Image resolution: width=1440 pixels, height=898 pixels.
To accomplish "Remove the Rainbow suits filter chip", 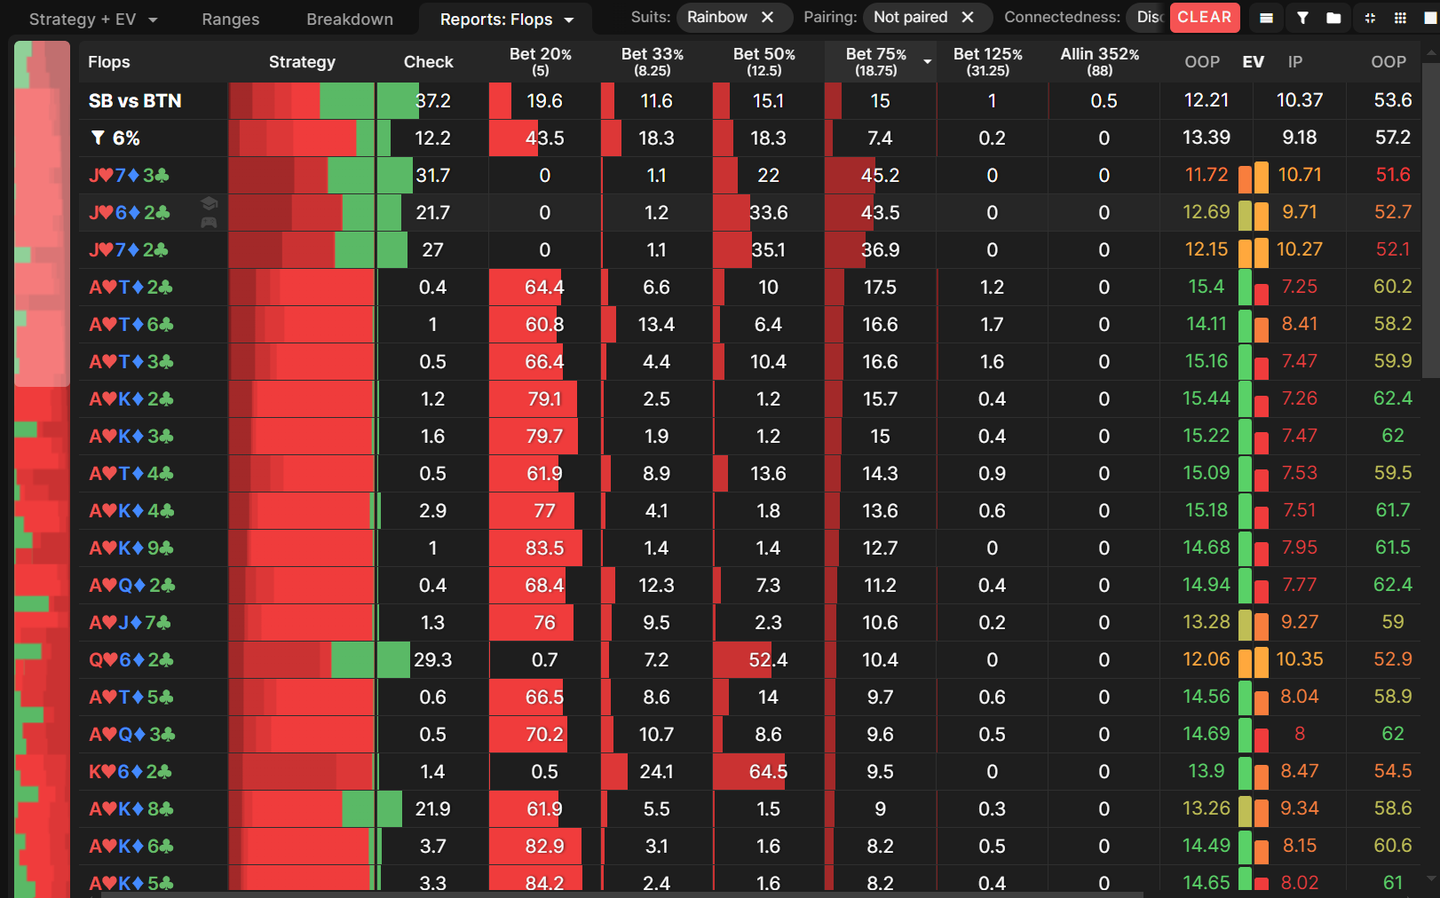I will pyautogui.click(x=767, y=17).
